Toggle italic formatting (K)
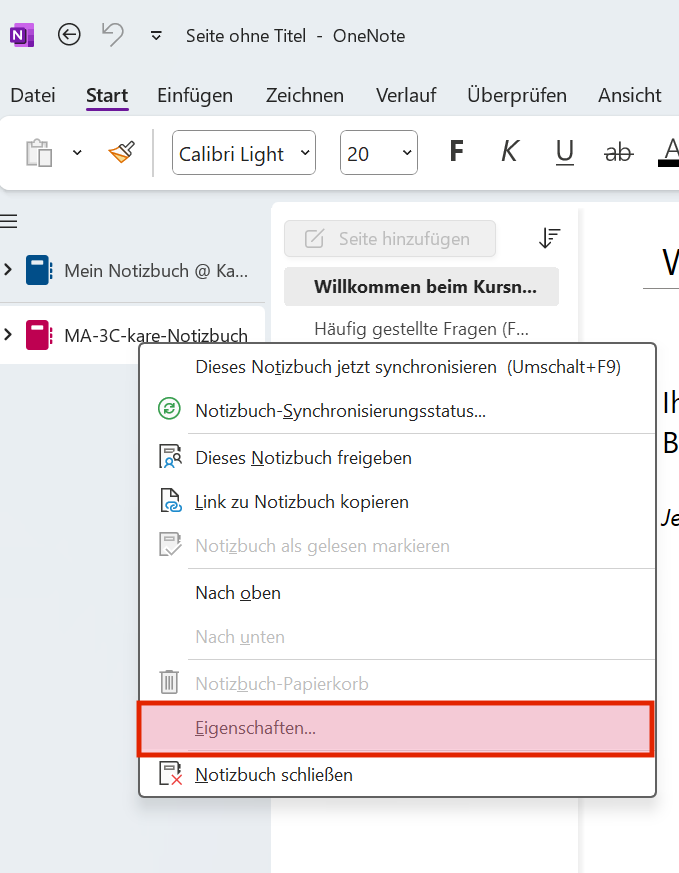 (x=510, y=151)
